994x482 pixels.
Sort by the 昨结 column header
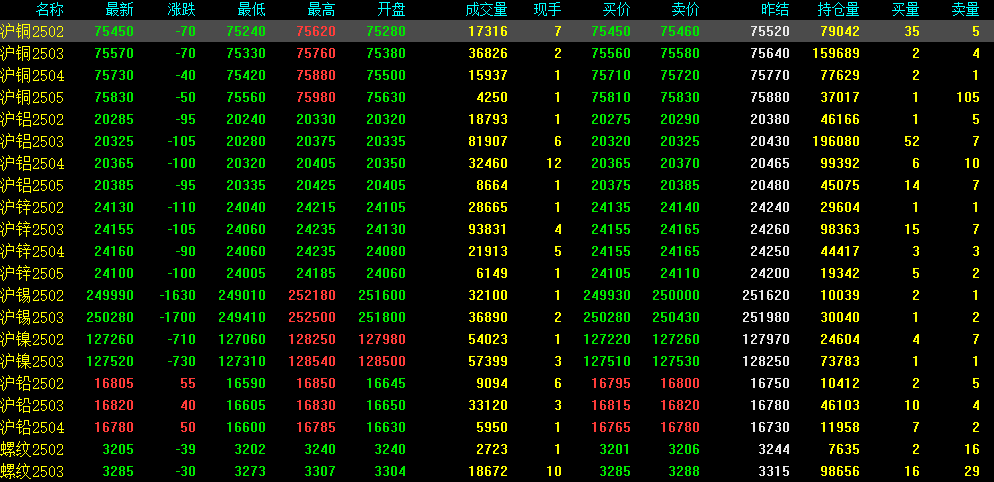coord(775,10)
